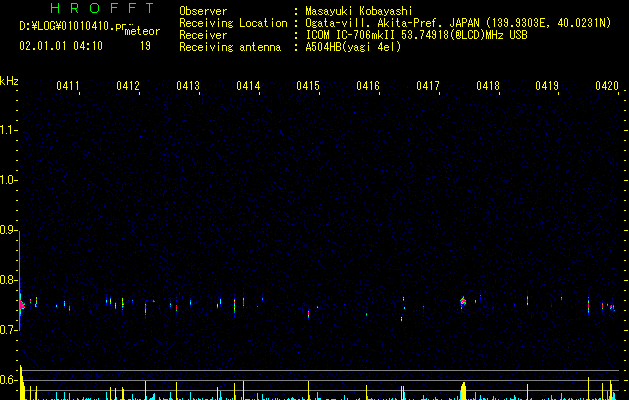Click the HROFFT title text
629x400 pixels.
coord(102,8)
